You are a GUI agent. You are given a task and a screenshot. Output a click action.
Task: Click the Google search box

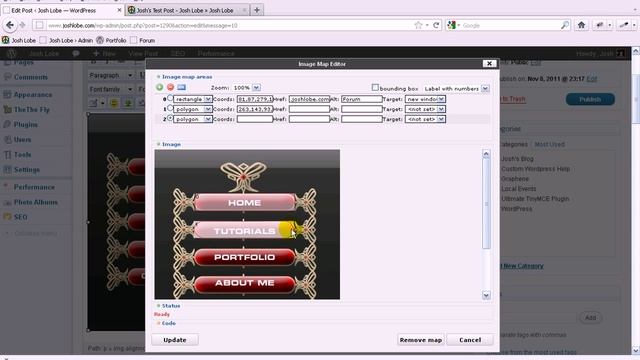point(510,25)
